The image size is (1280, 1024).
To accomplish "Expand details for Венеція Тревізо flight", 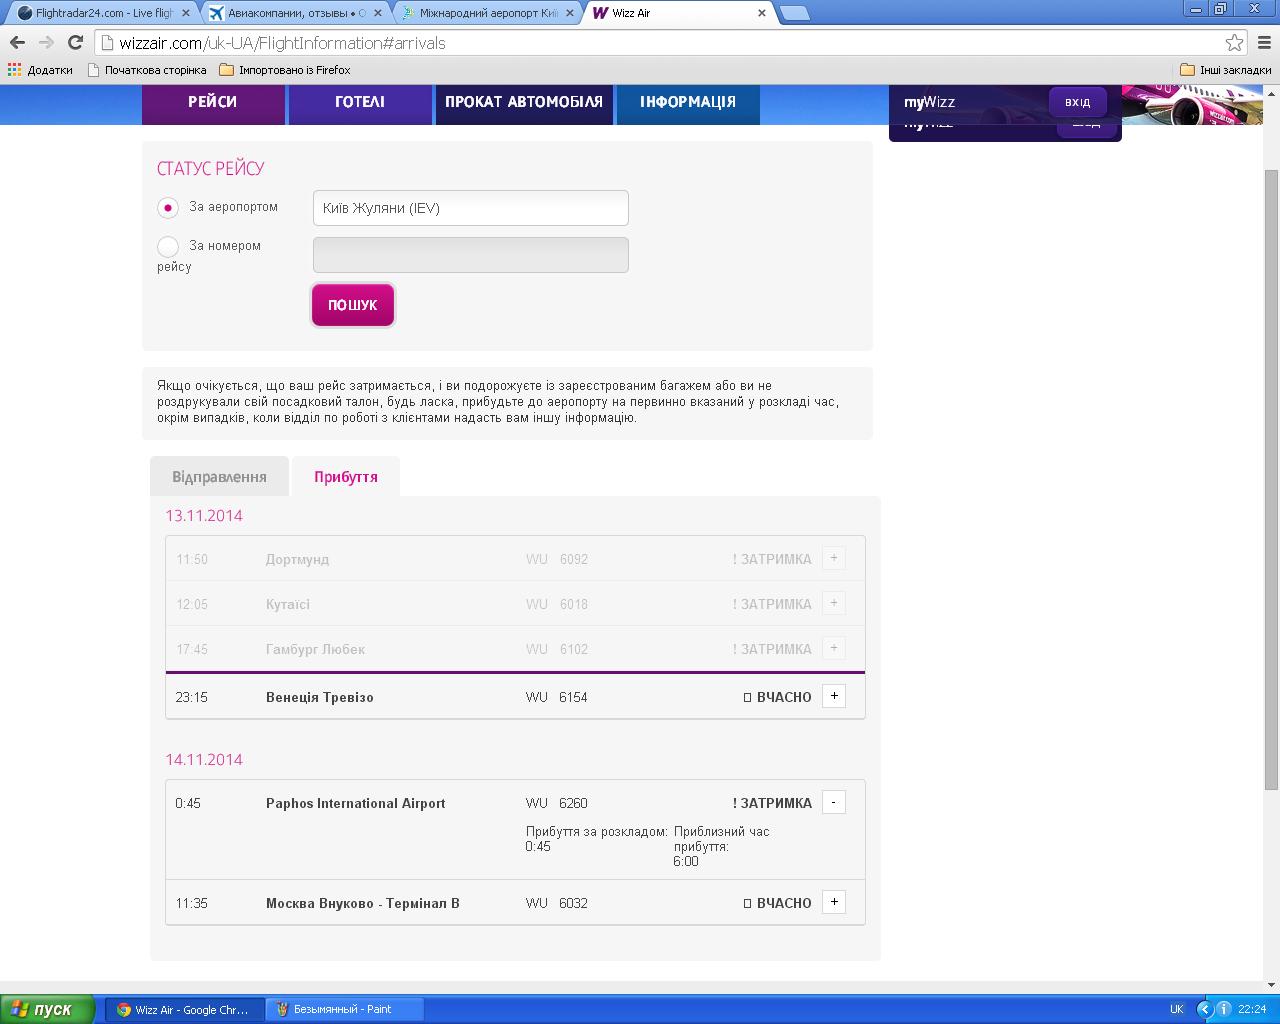I will pos(834,696).
